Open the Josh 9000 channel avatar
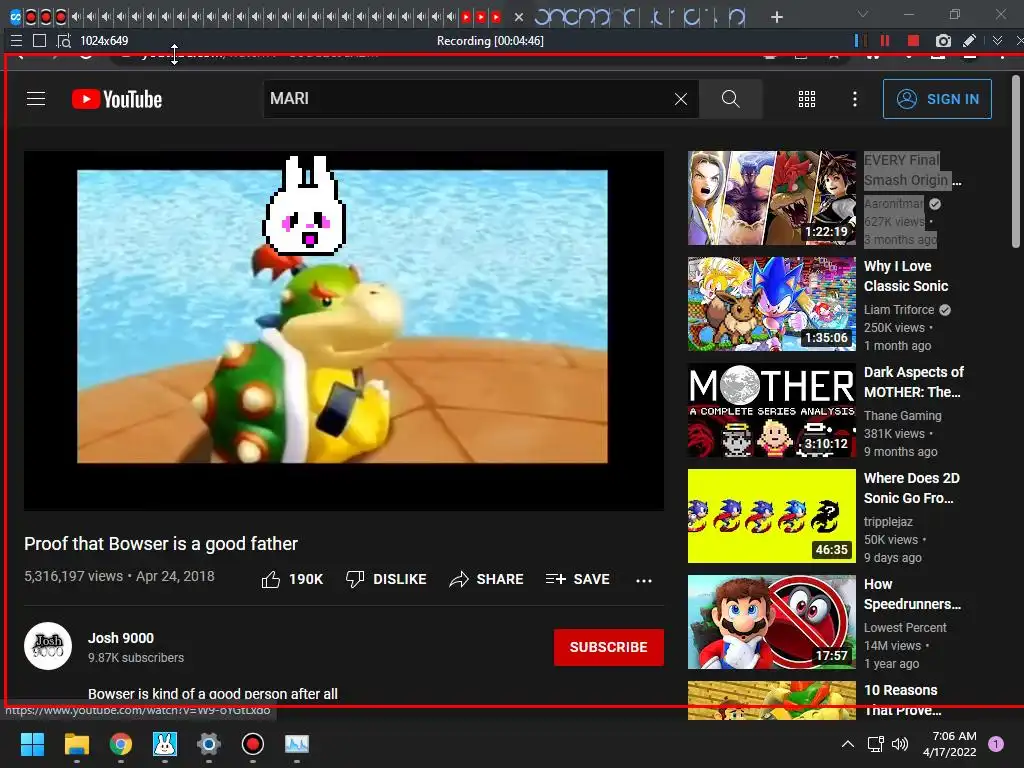 coord(48,647)
